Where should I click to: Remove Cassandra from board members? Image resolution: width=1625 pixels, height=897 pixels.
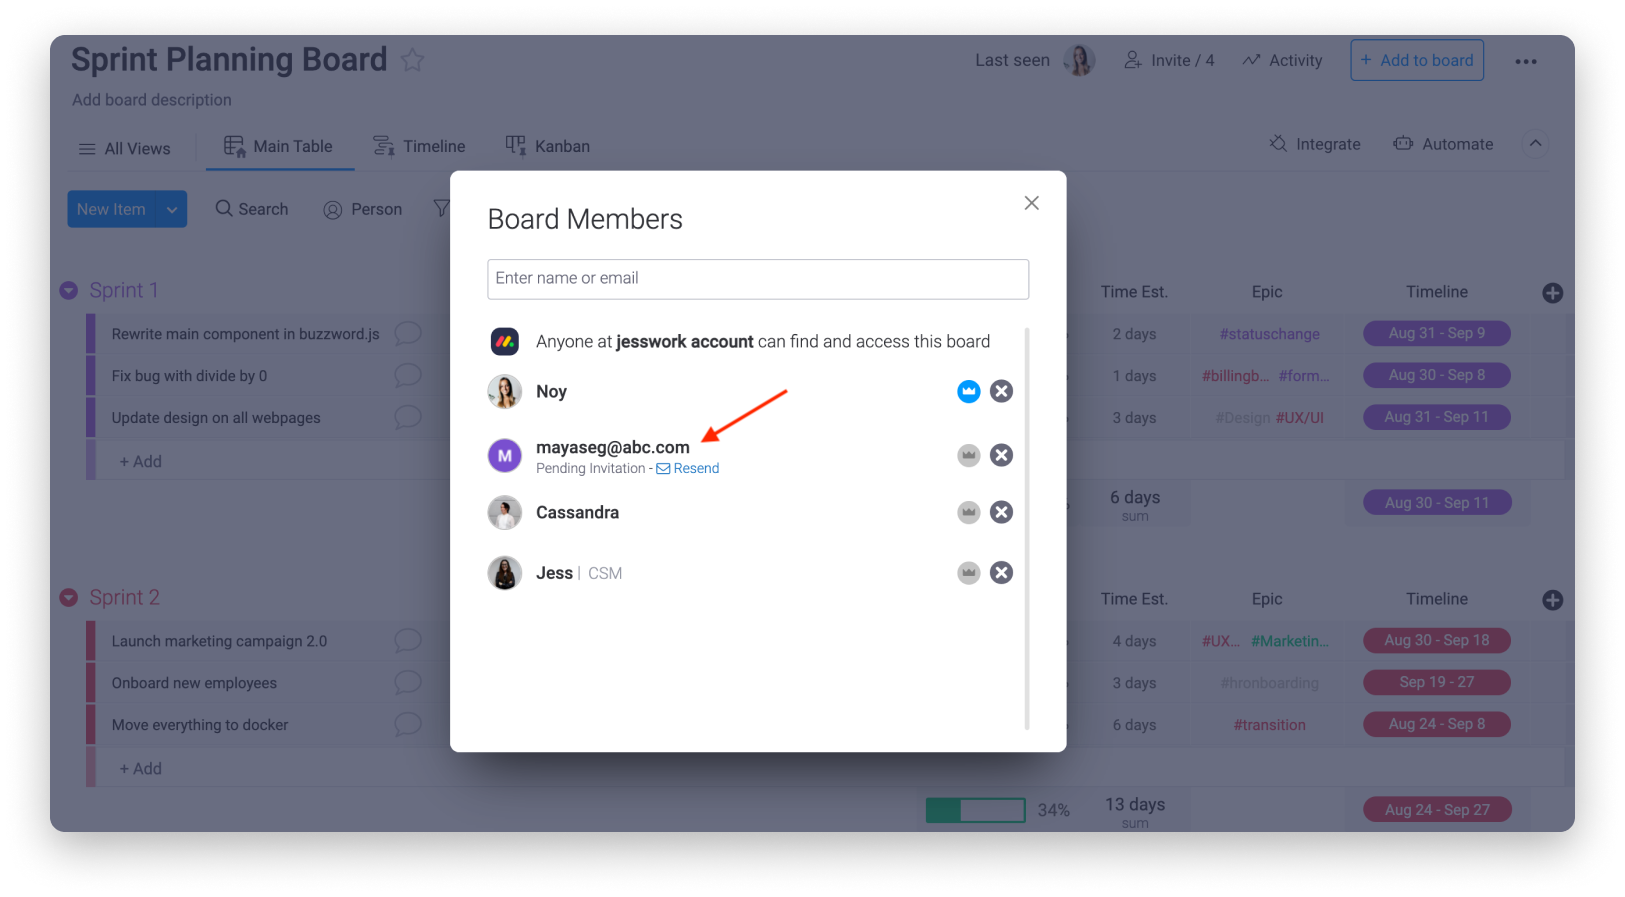1001,512
